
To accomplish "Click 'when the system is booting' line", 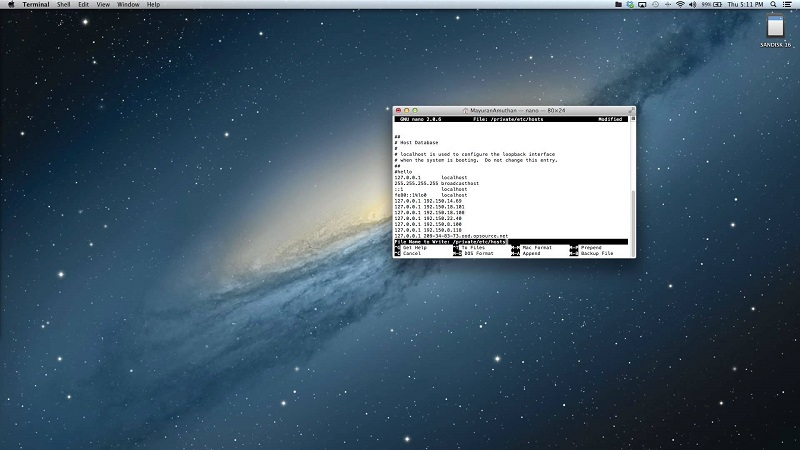I will click(476, 160).
